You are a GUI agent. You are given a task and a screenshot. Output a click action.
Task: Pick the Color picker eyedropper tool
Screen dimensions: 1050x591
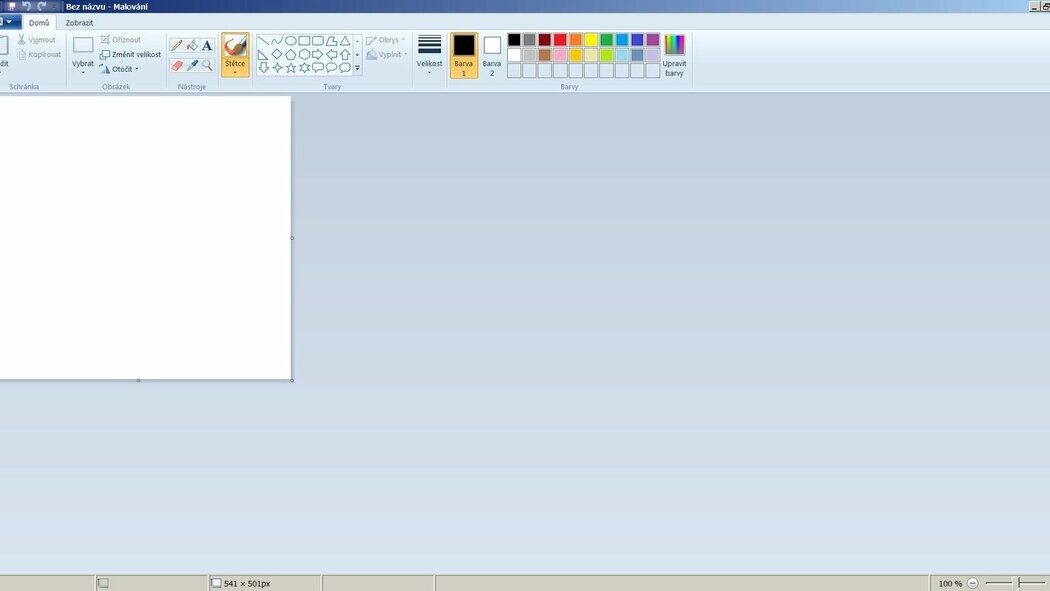tap(192, 65)
